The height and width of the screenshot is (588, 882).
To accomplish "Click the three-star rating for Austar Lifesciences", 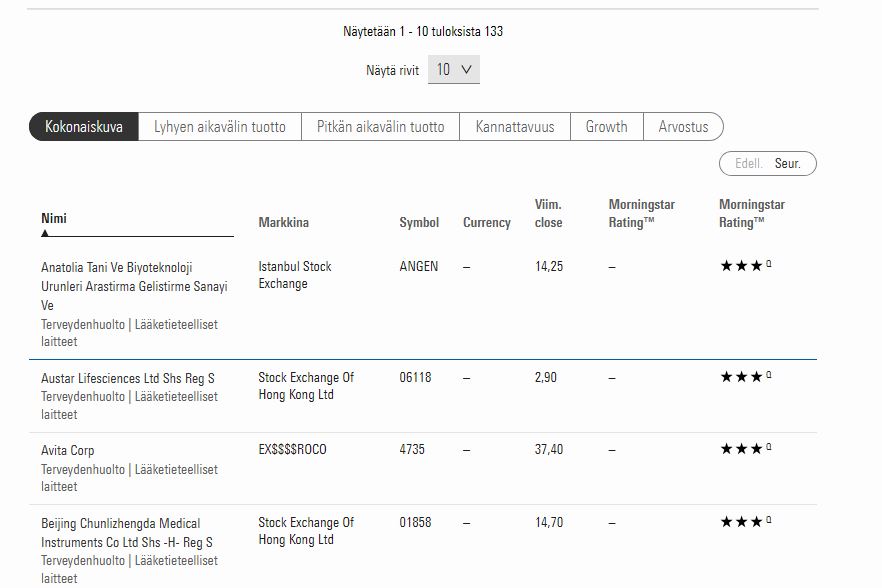I will click(x=745, y=376).
